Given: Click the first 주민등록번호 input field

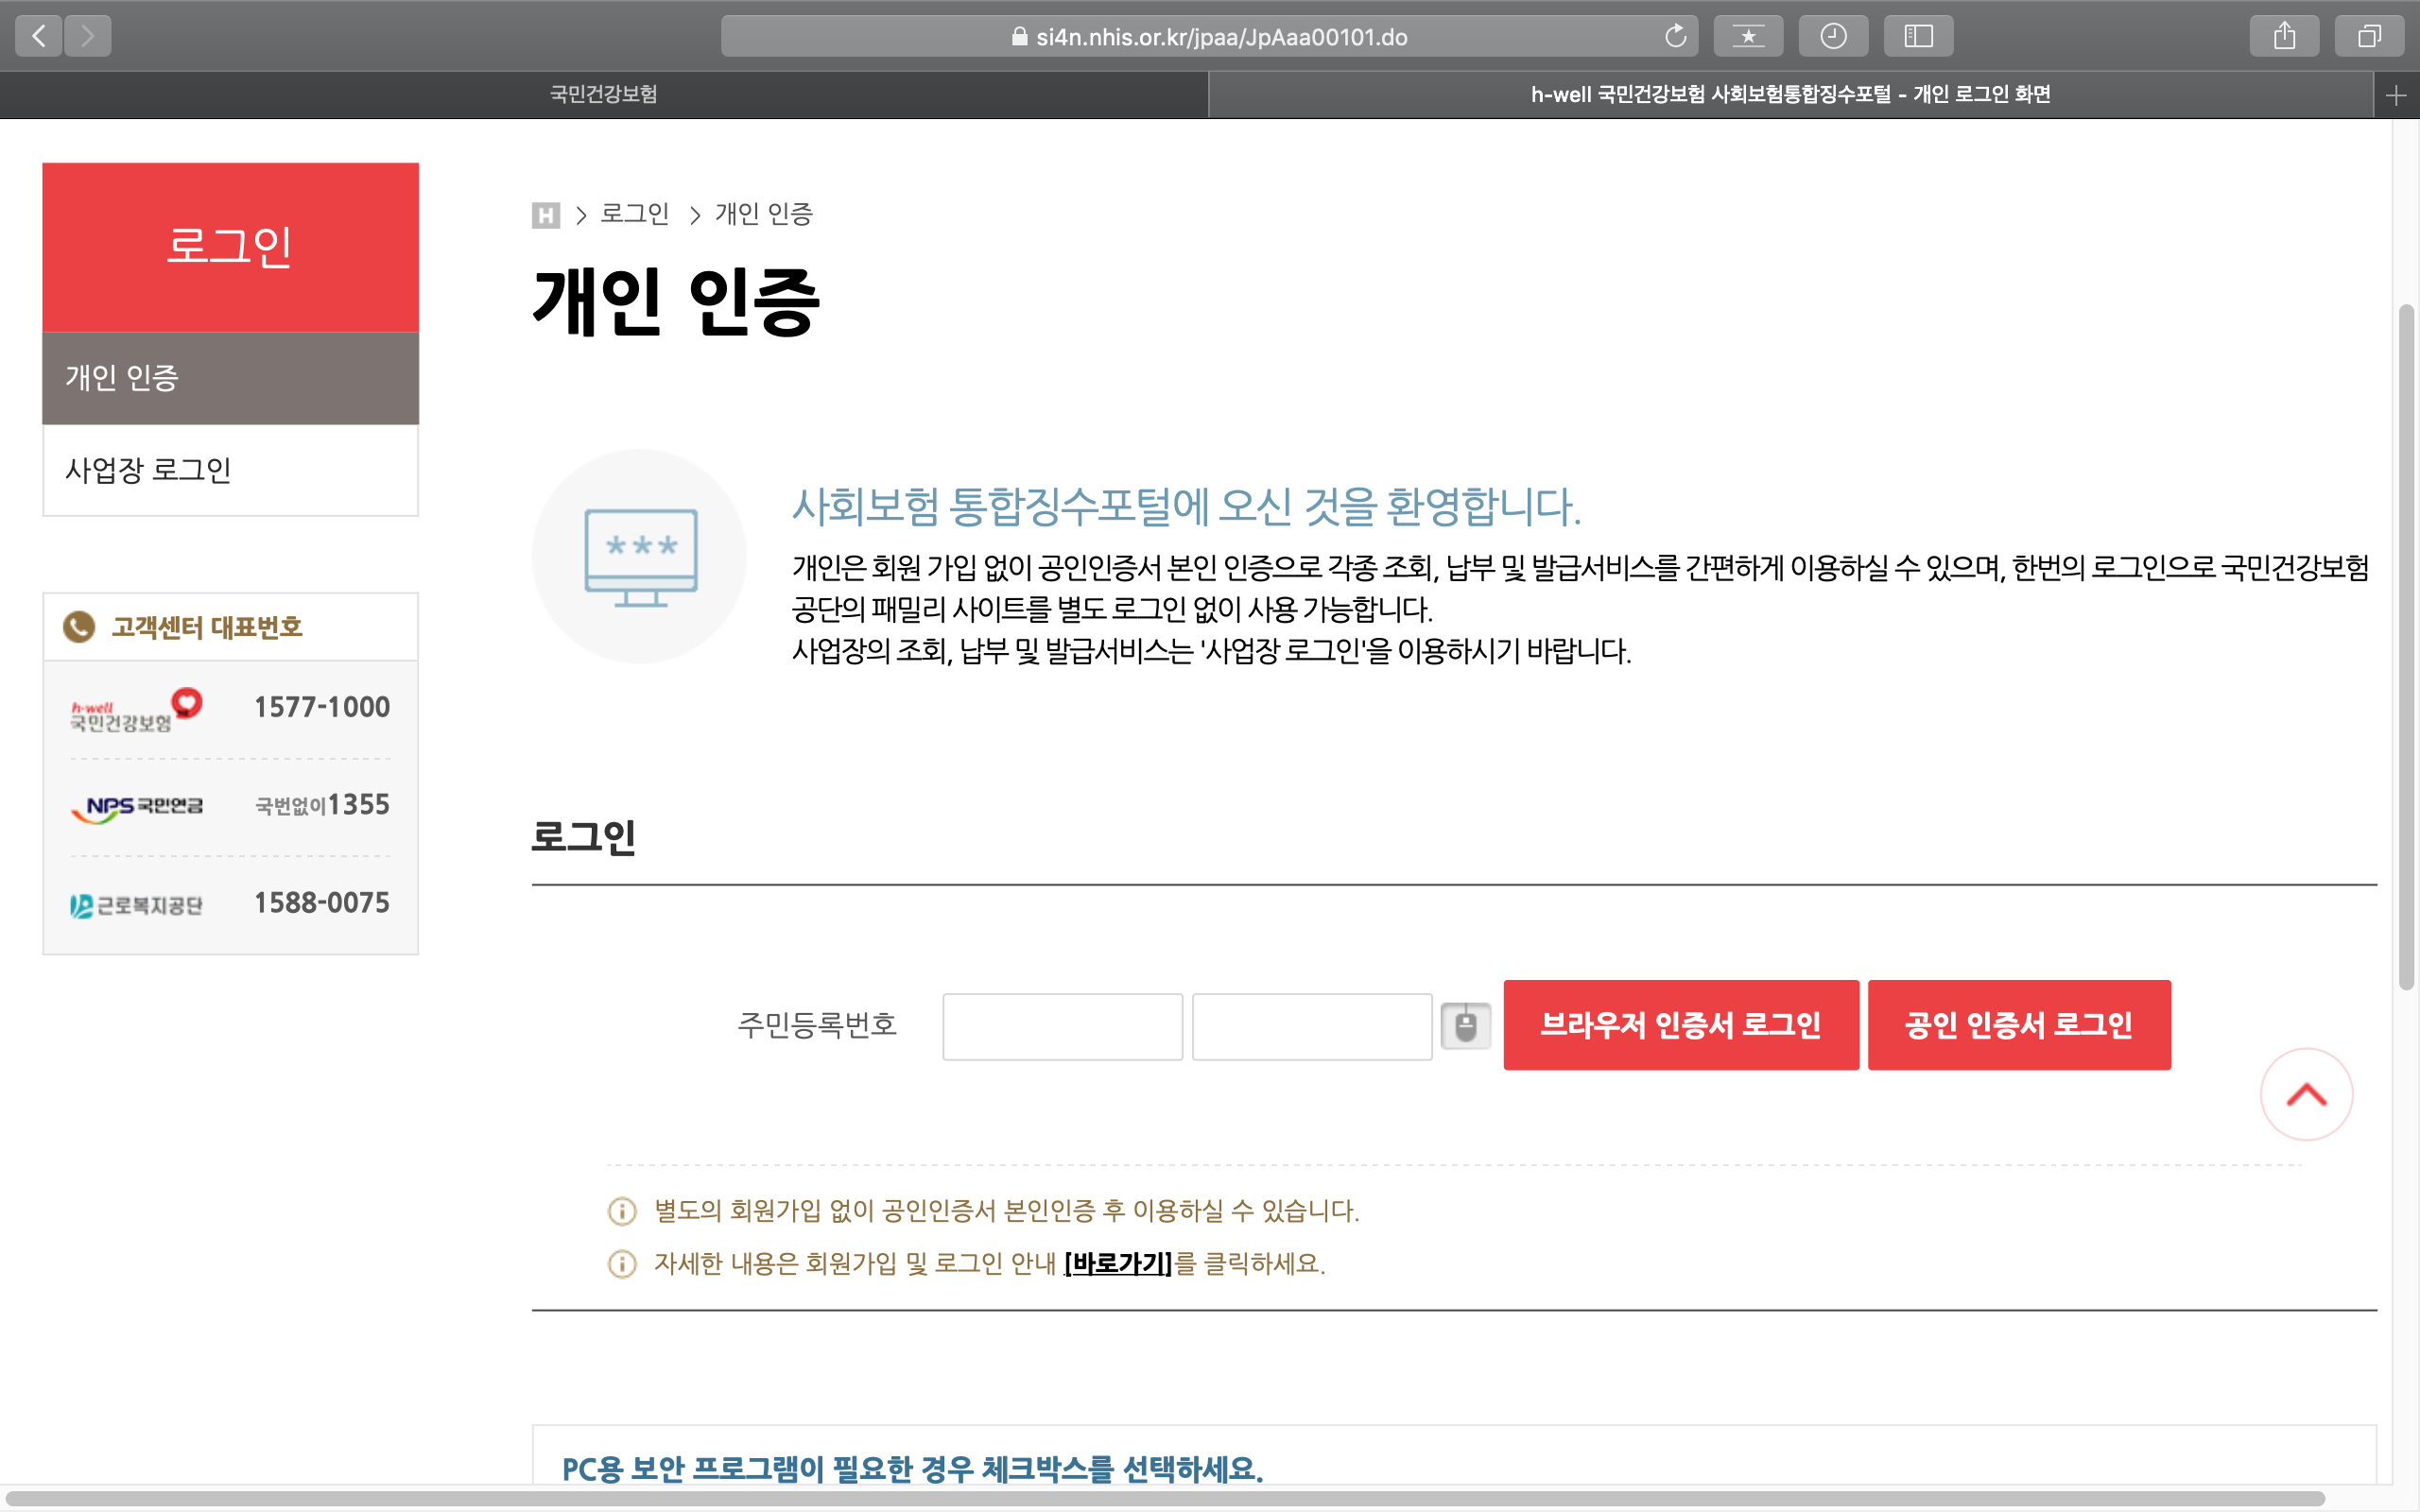Looking at the screenshot, I should tap(1062, 1026).
